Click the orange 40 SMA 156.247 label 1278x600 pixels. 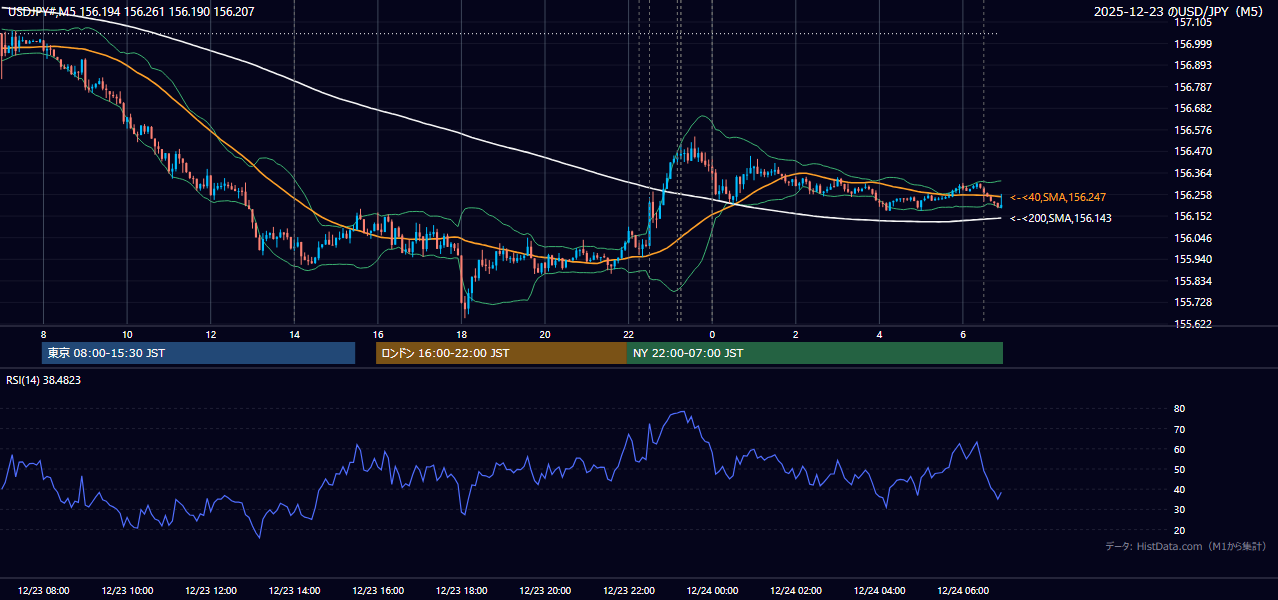tap(1060, 198)
